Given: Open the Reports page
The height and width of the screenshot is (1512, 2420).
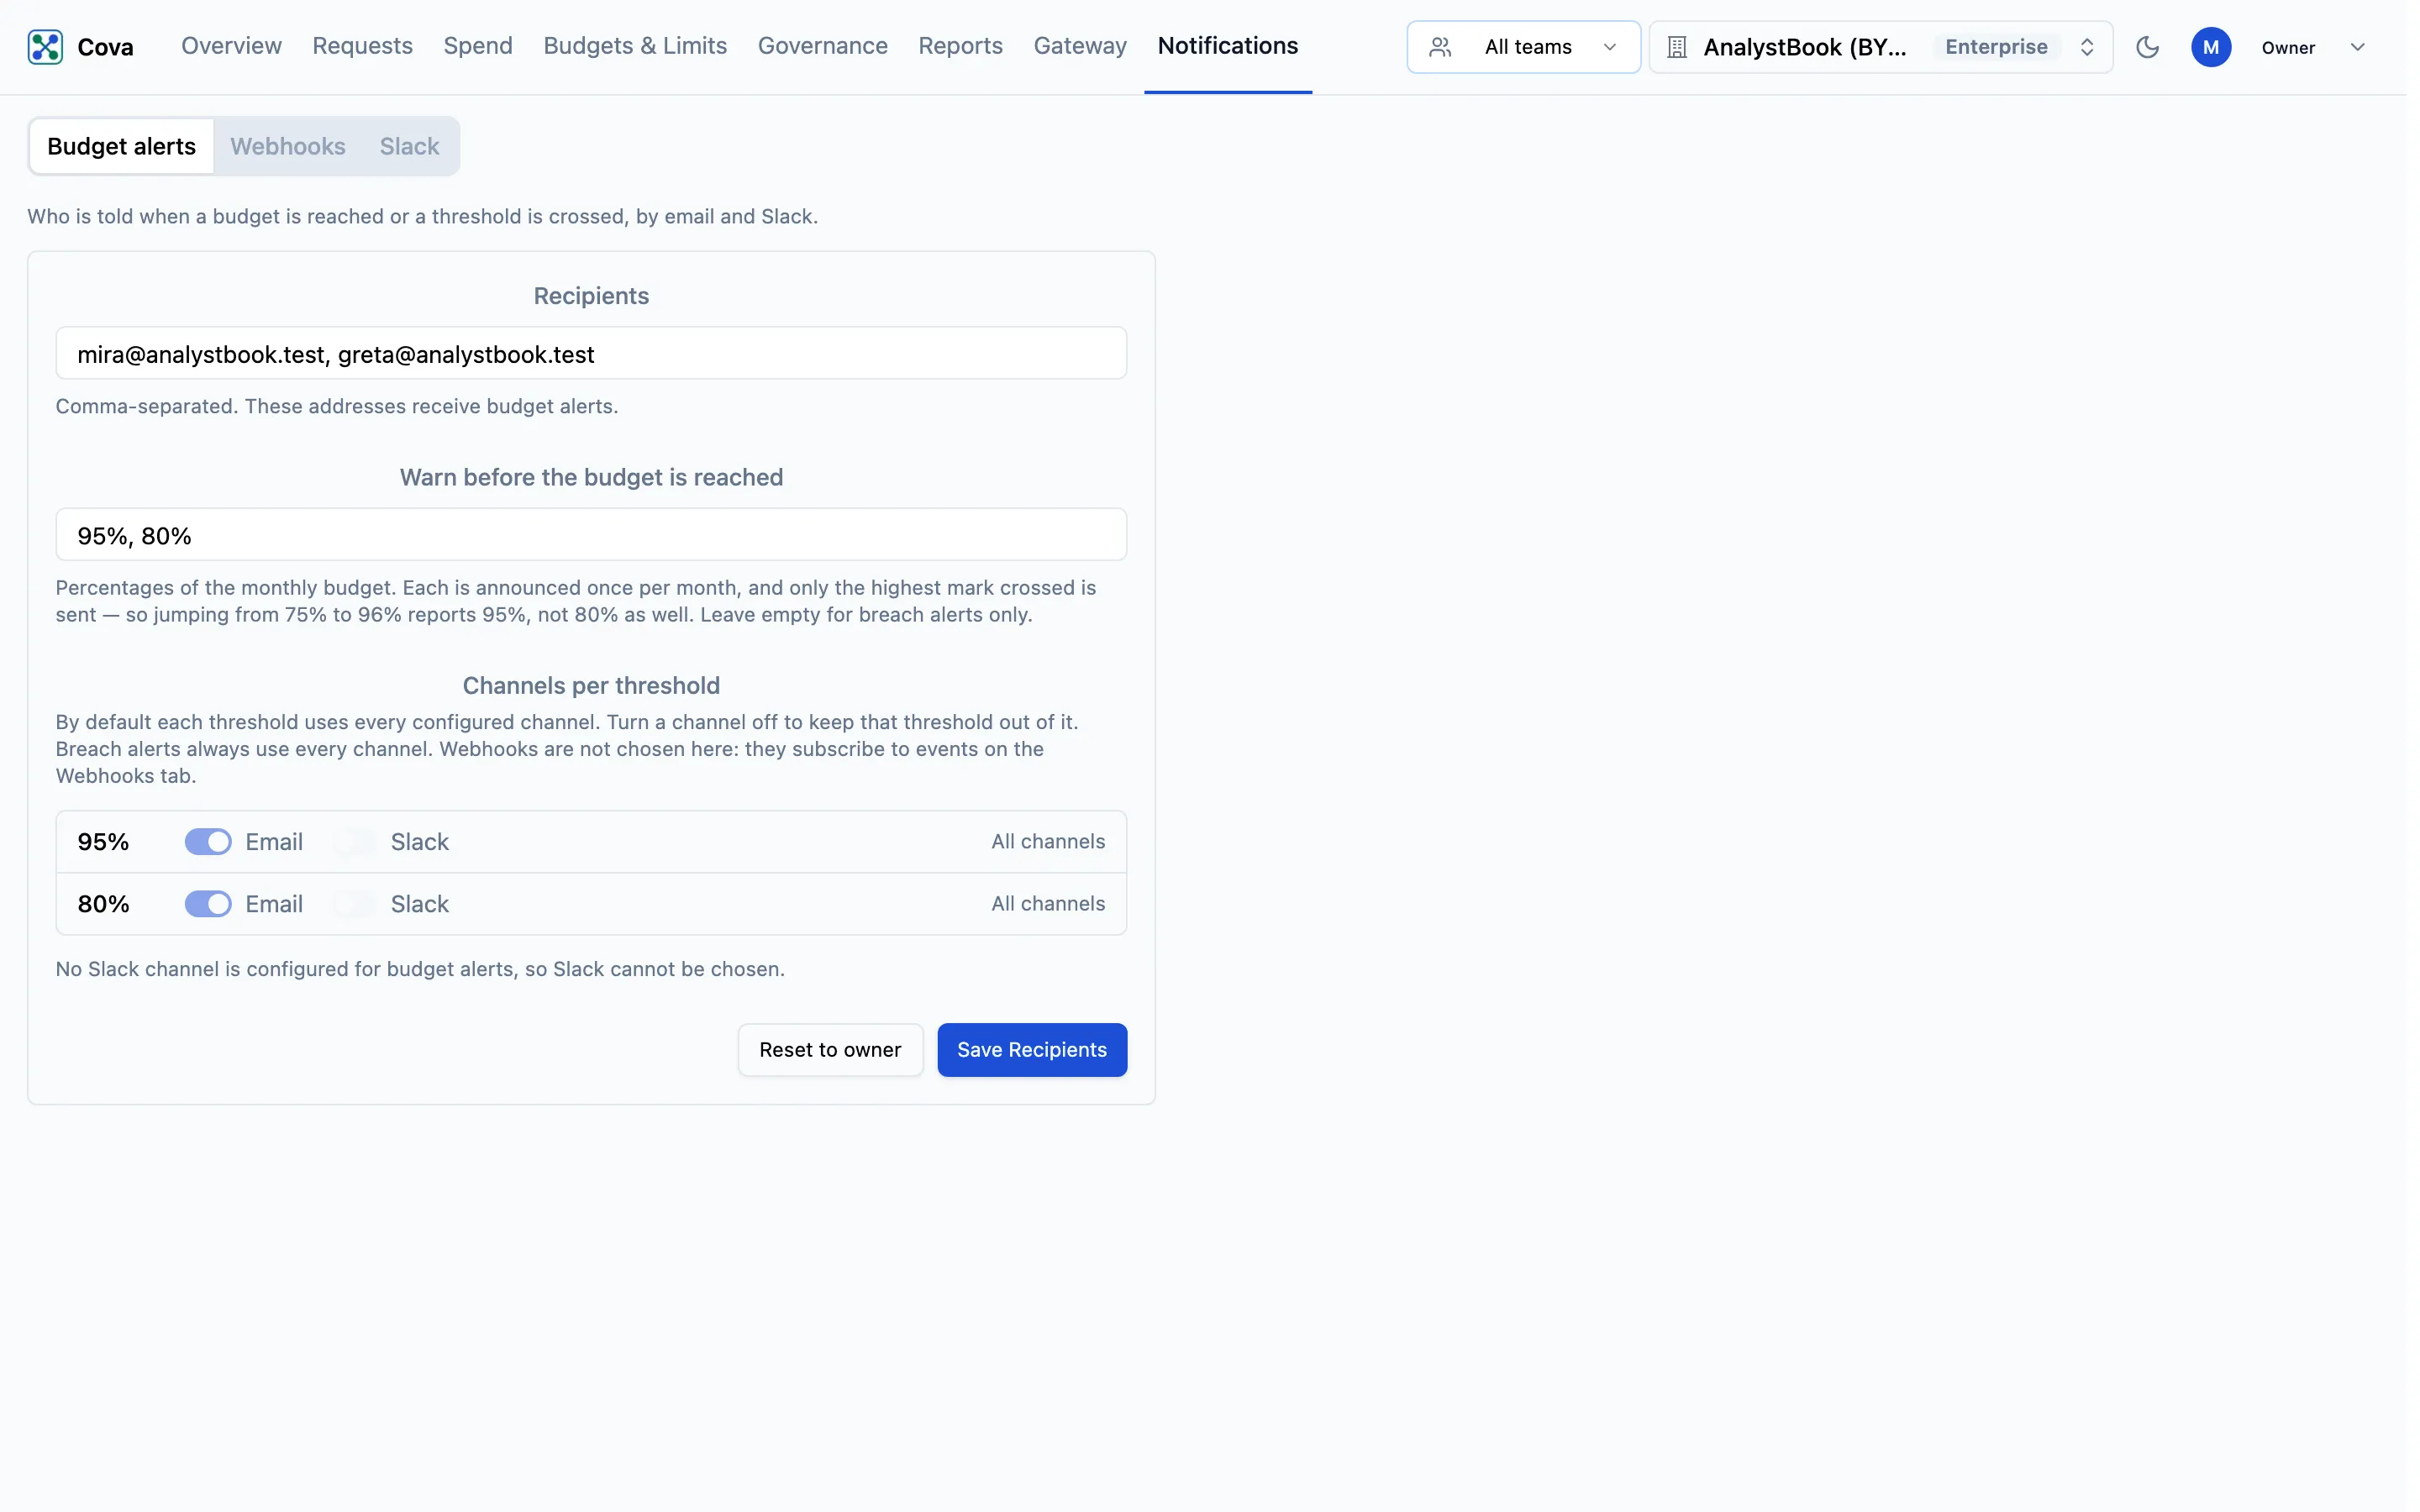Looking at the screenshot, I should 960,46.
